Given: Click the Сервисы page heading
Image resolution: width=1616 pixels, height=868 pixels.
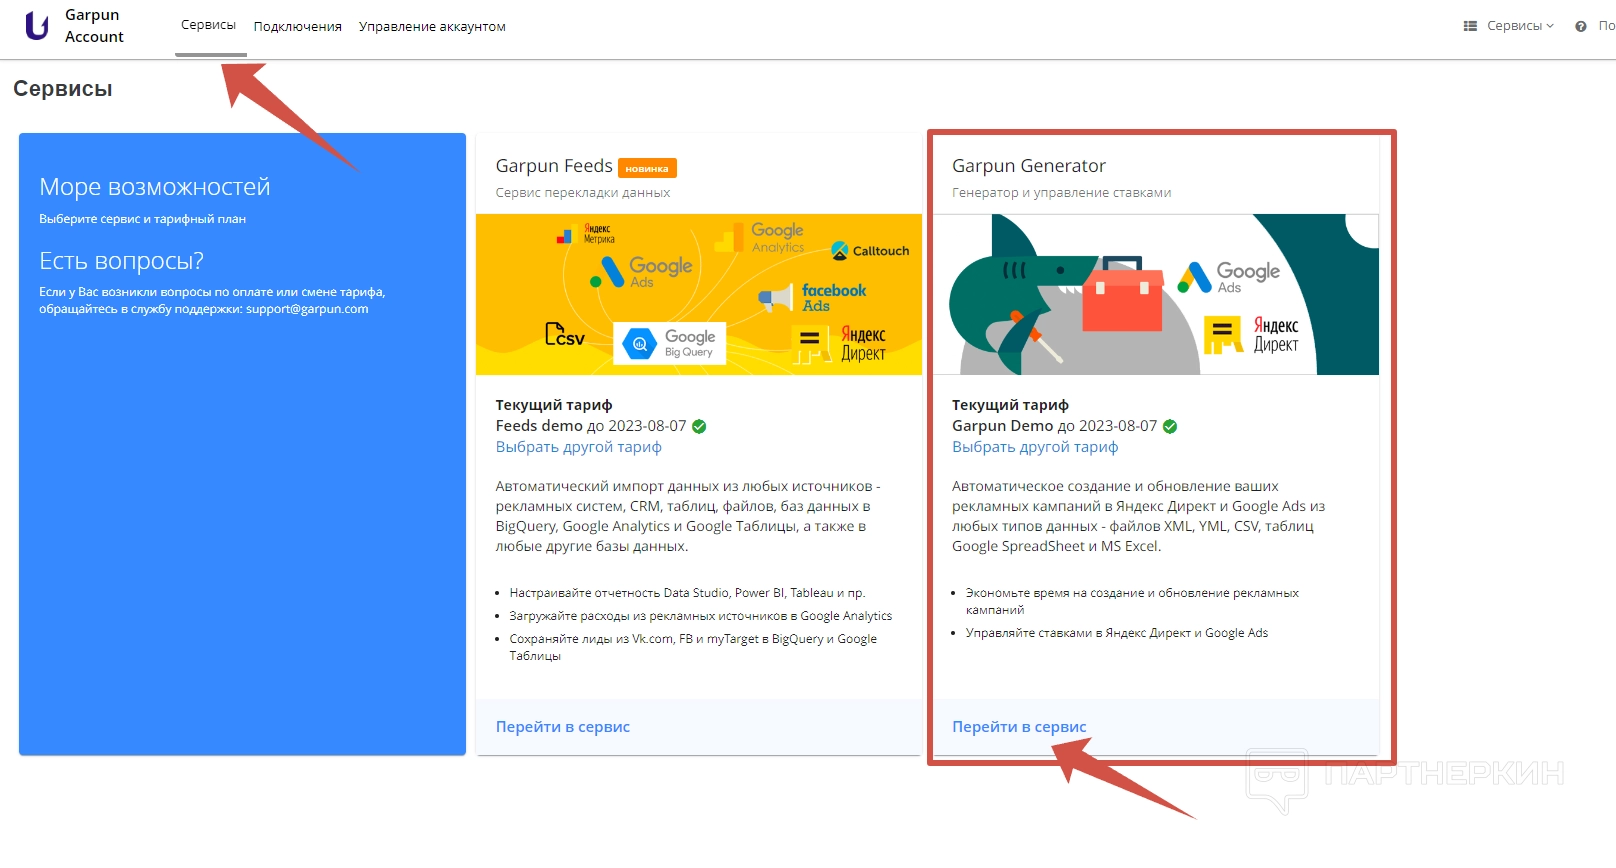Looking at the screenshot, I should (63, 89).
